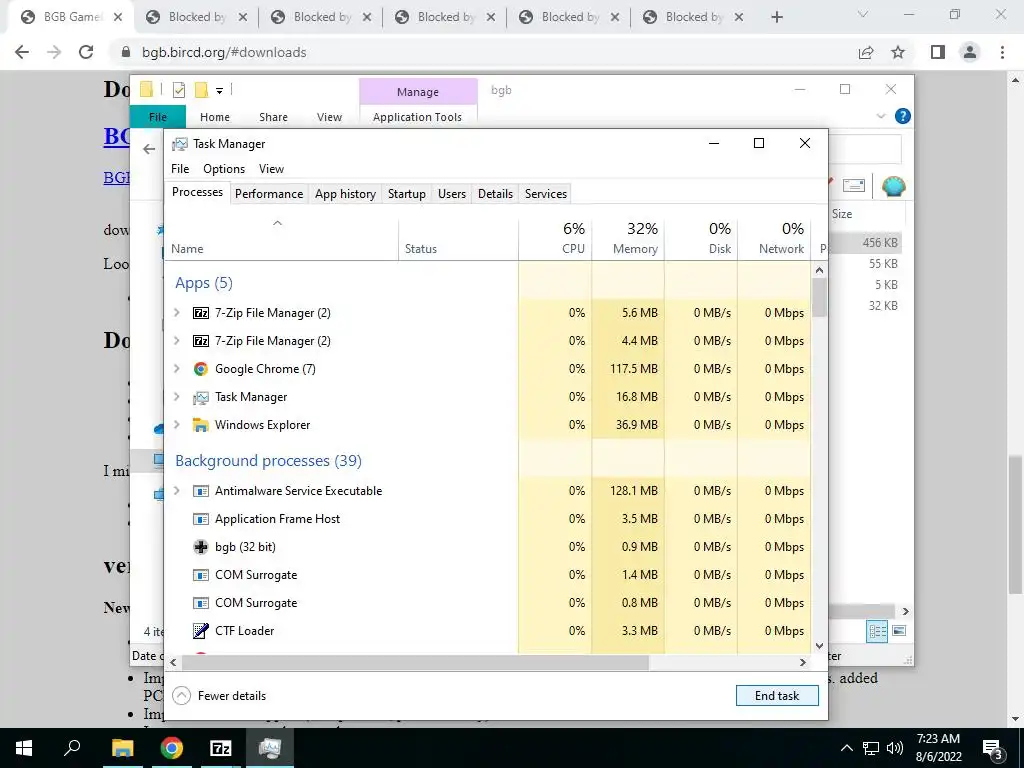The height and width of the screenshot is (768, 1024).
Task: Click the Chrome share page icon
Action: [866, 52]
